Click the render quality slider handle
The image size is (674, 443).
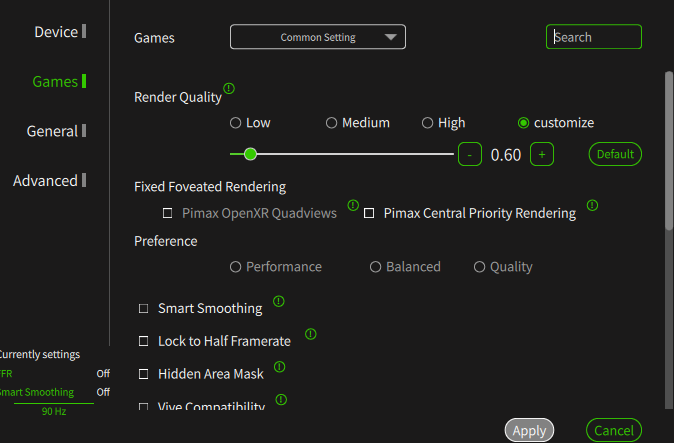tap(250, 154)
